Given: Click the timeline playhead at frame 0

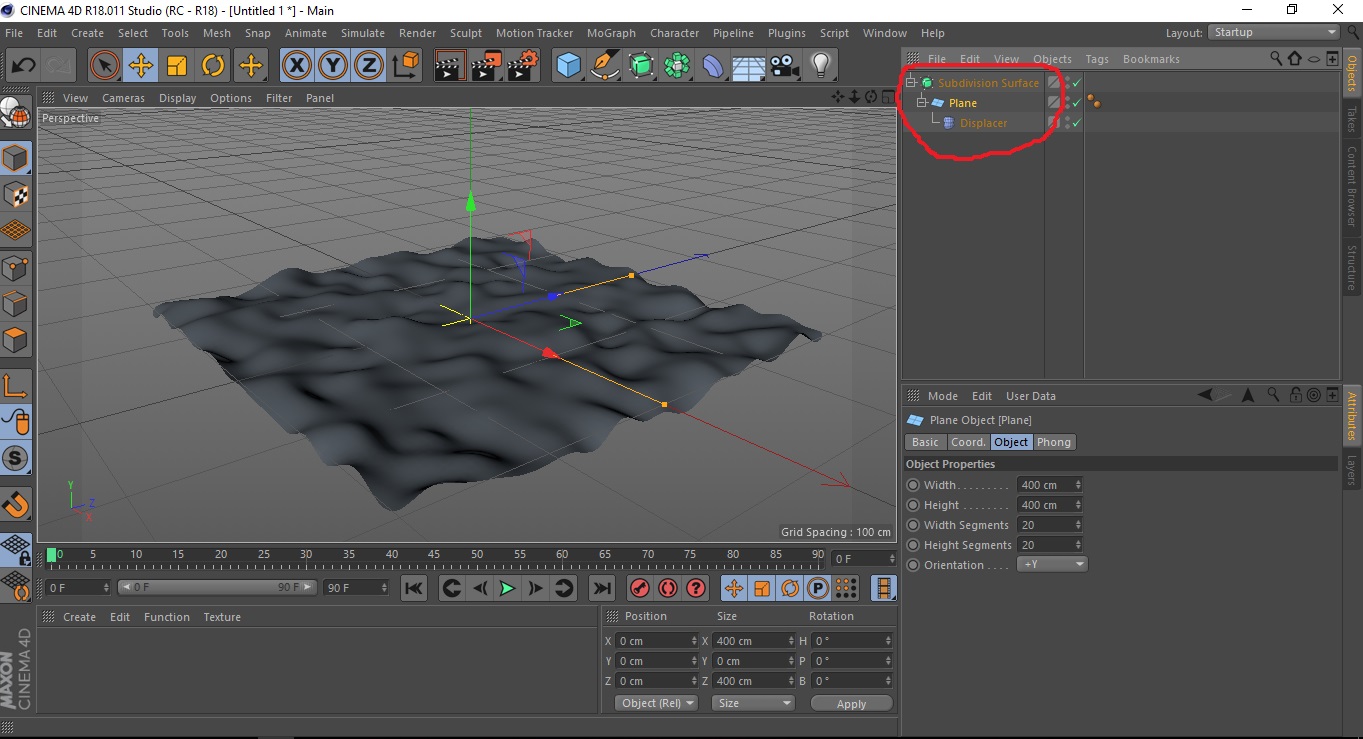Looking at the screenshot, I should click(52, 554).
